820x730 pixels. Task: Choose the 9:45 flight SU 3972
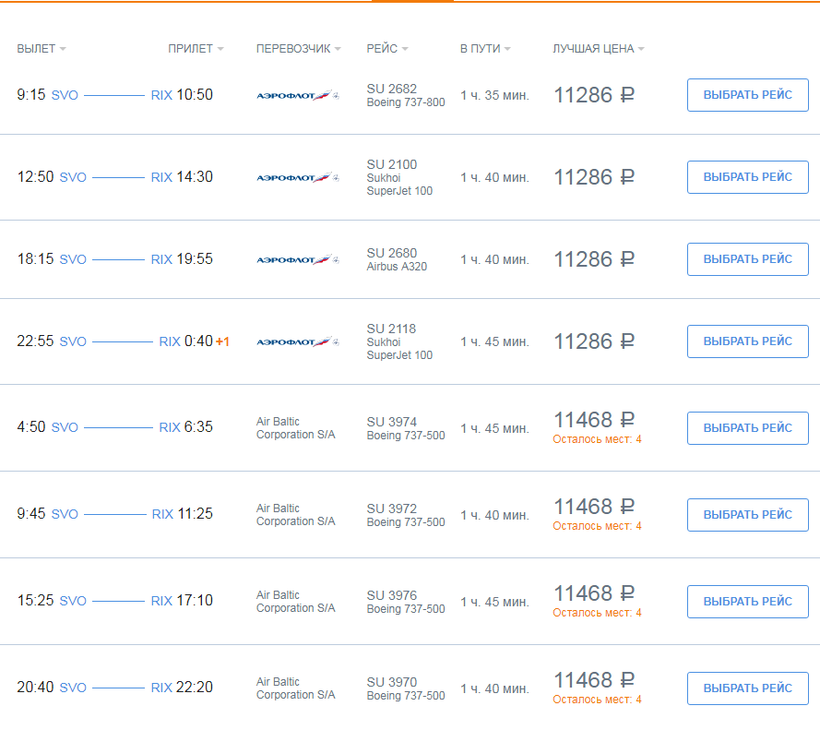(x=747, y=515)
